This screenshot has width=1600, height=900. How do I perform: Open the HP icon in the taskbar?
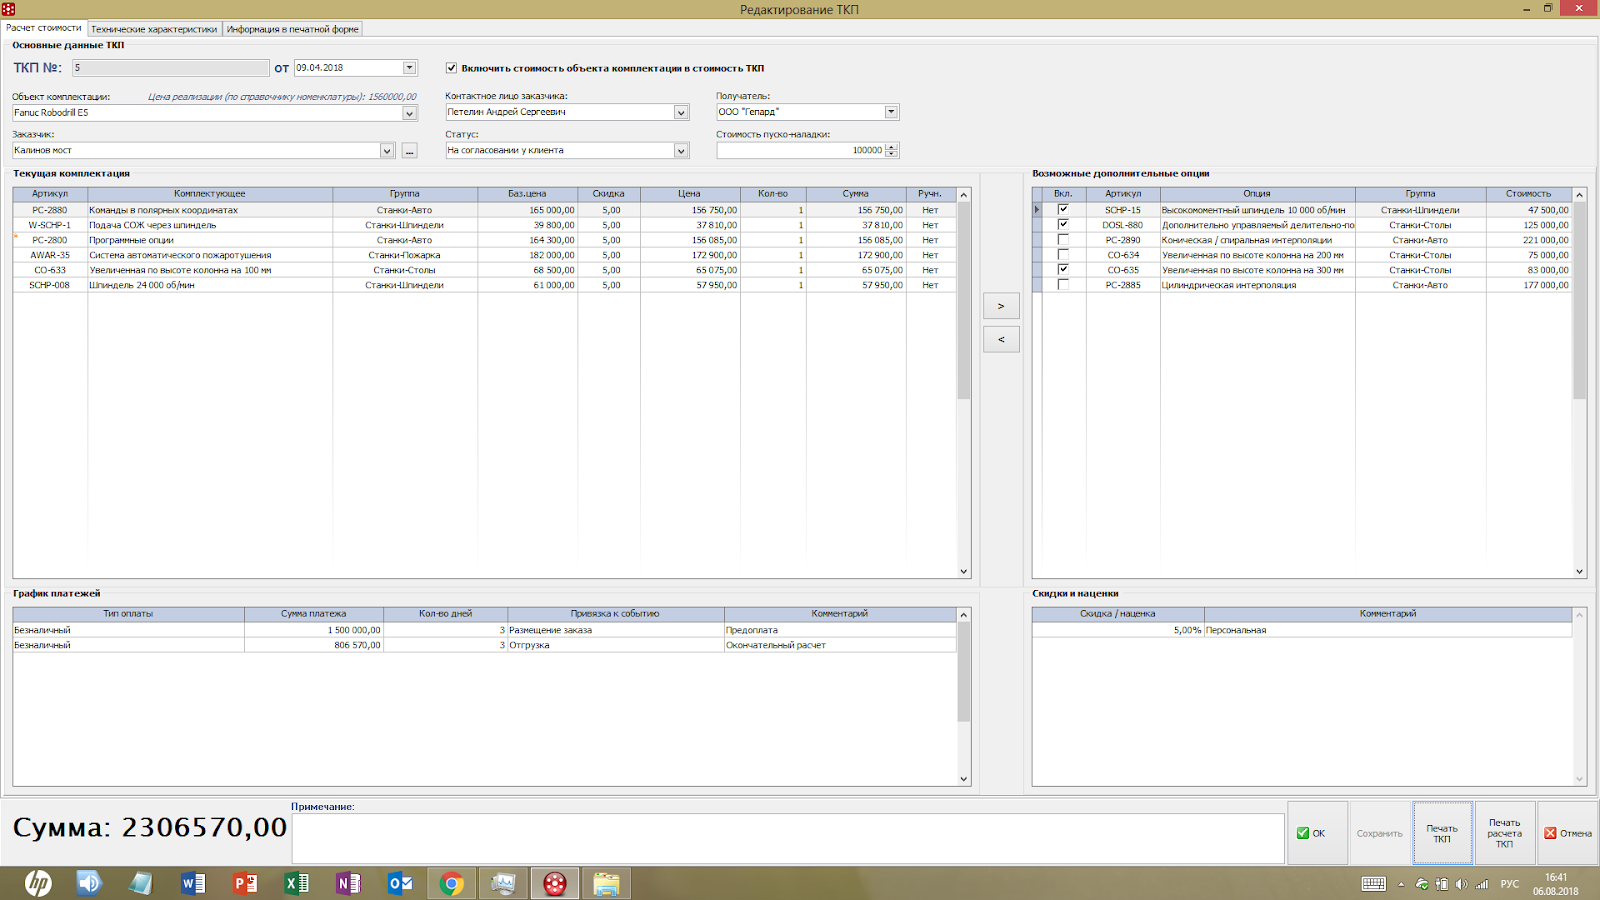coord(38,883)
